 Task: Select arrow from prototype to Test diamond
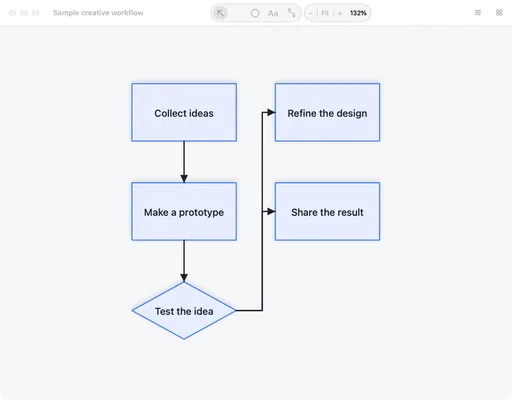click(184, 261)
